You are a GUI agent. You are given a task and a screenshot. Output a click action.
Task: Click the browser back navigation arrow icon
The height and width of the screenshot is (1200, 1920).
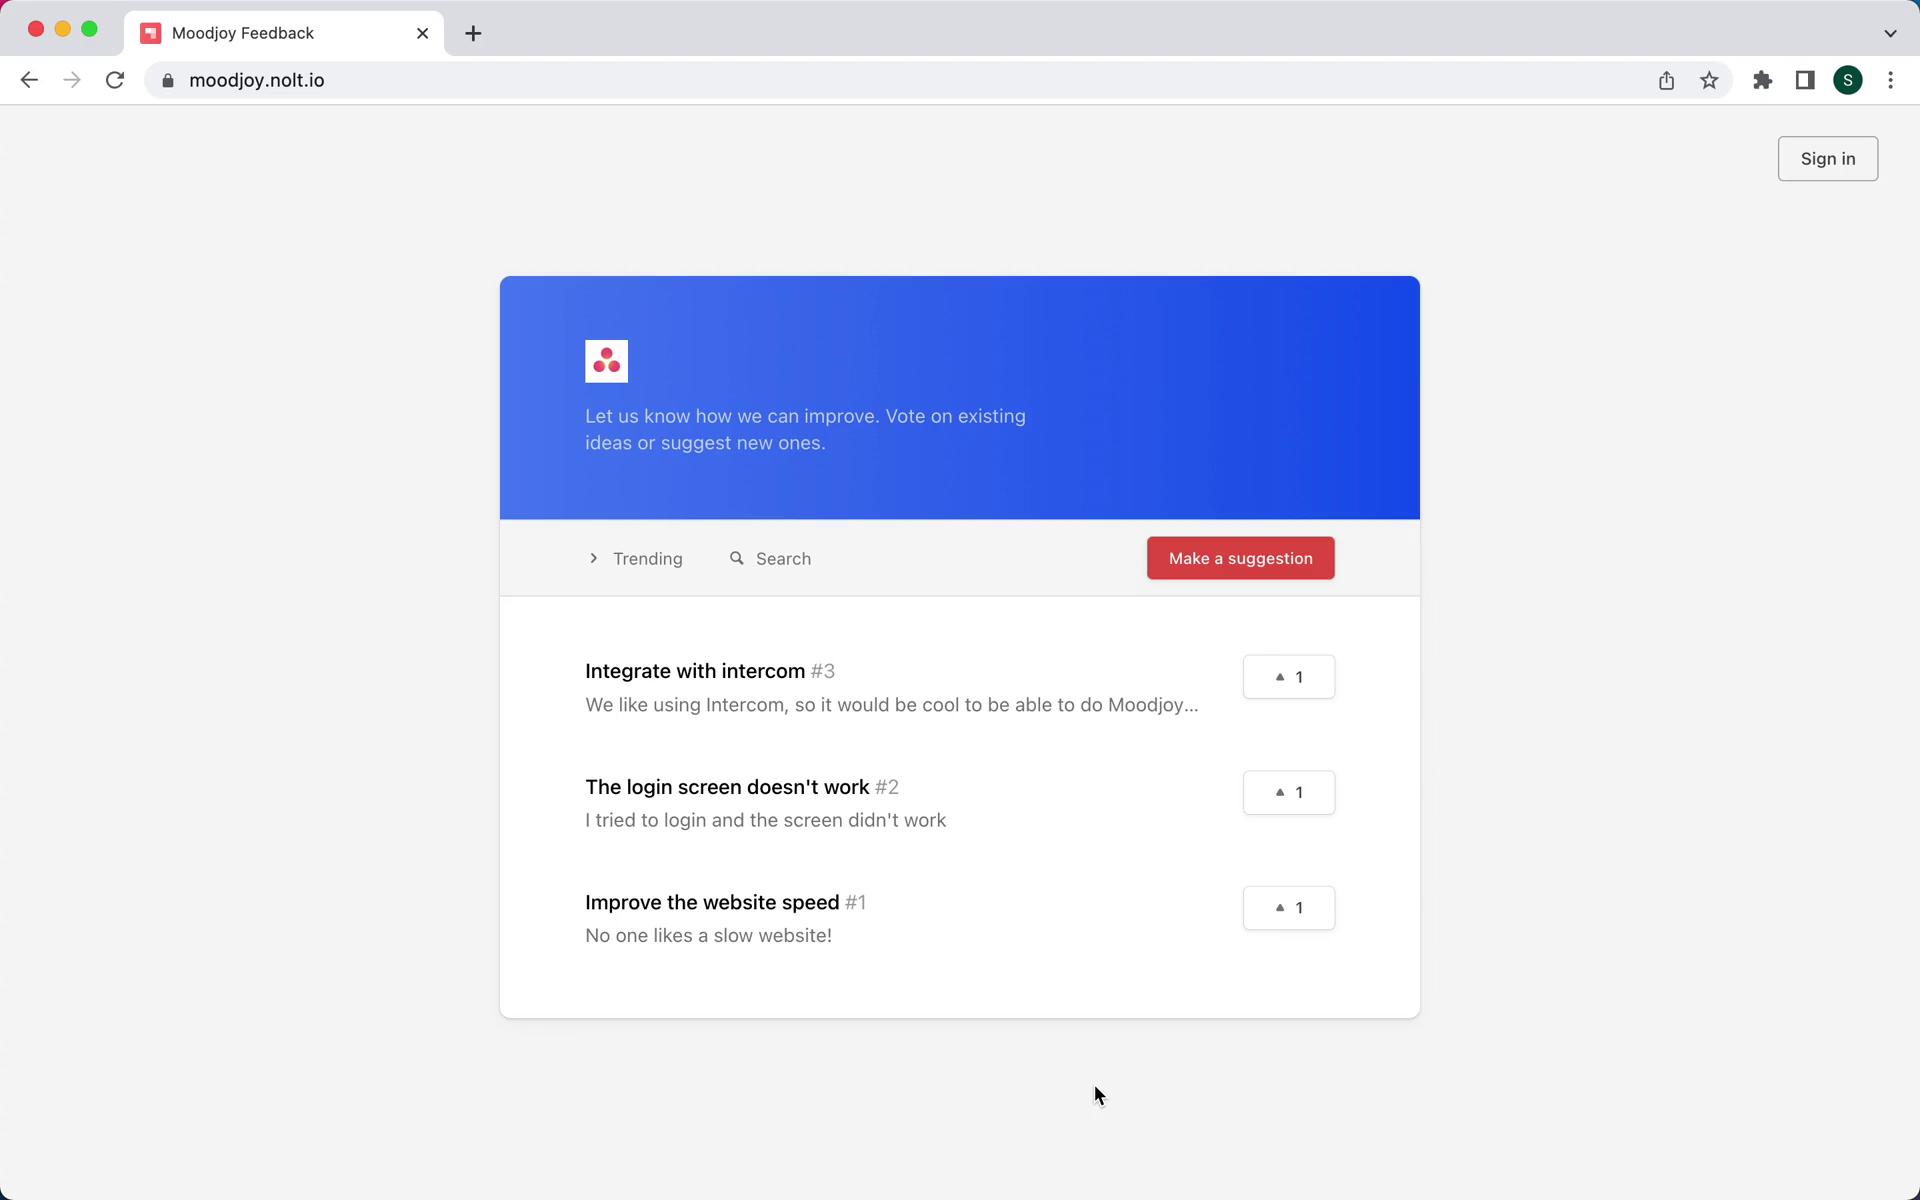click(x=28, y=79)
